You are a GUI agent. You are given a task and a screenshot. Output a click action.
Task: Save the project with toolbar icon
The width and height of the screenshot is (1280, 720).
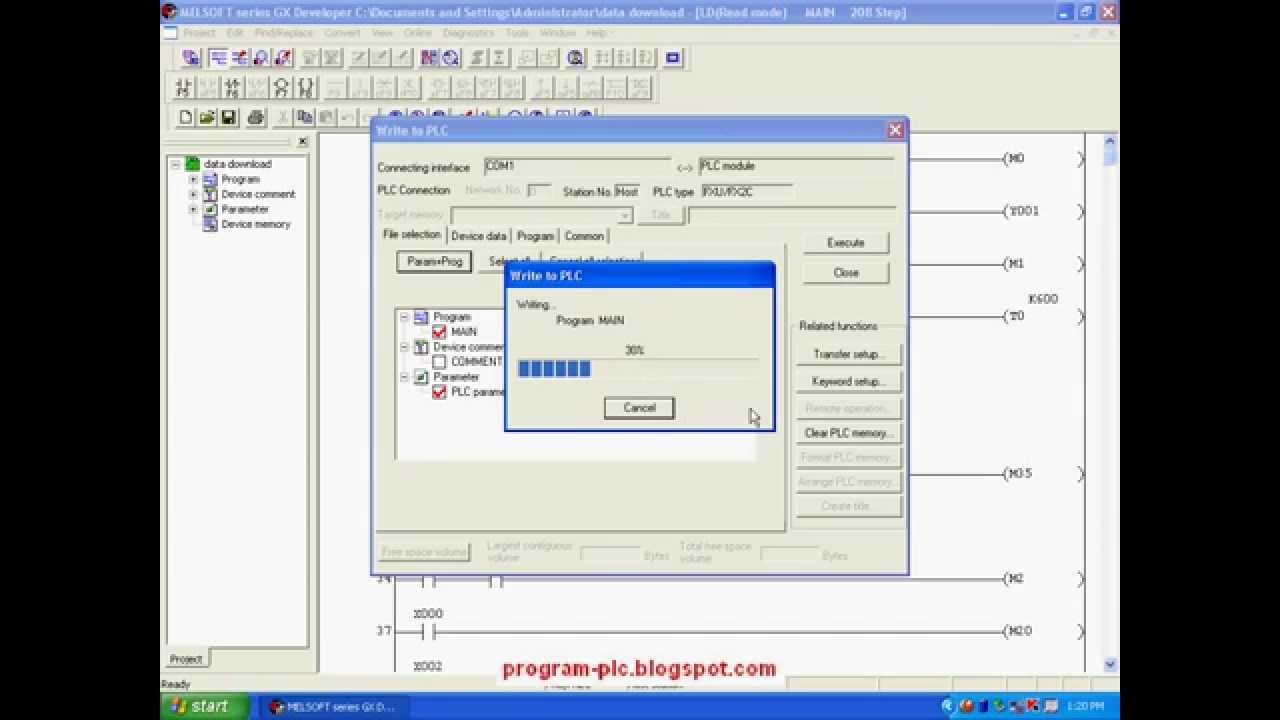pyautogui.click(x=228, y=117)
